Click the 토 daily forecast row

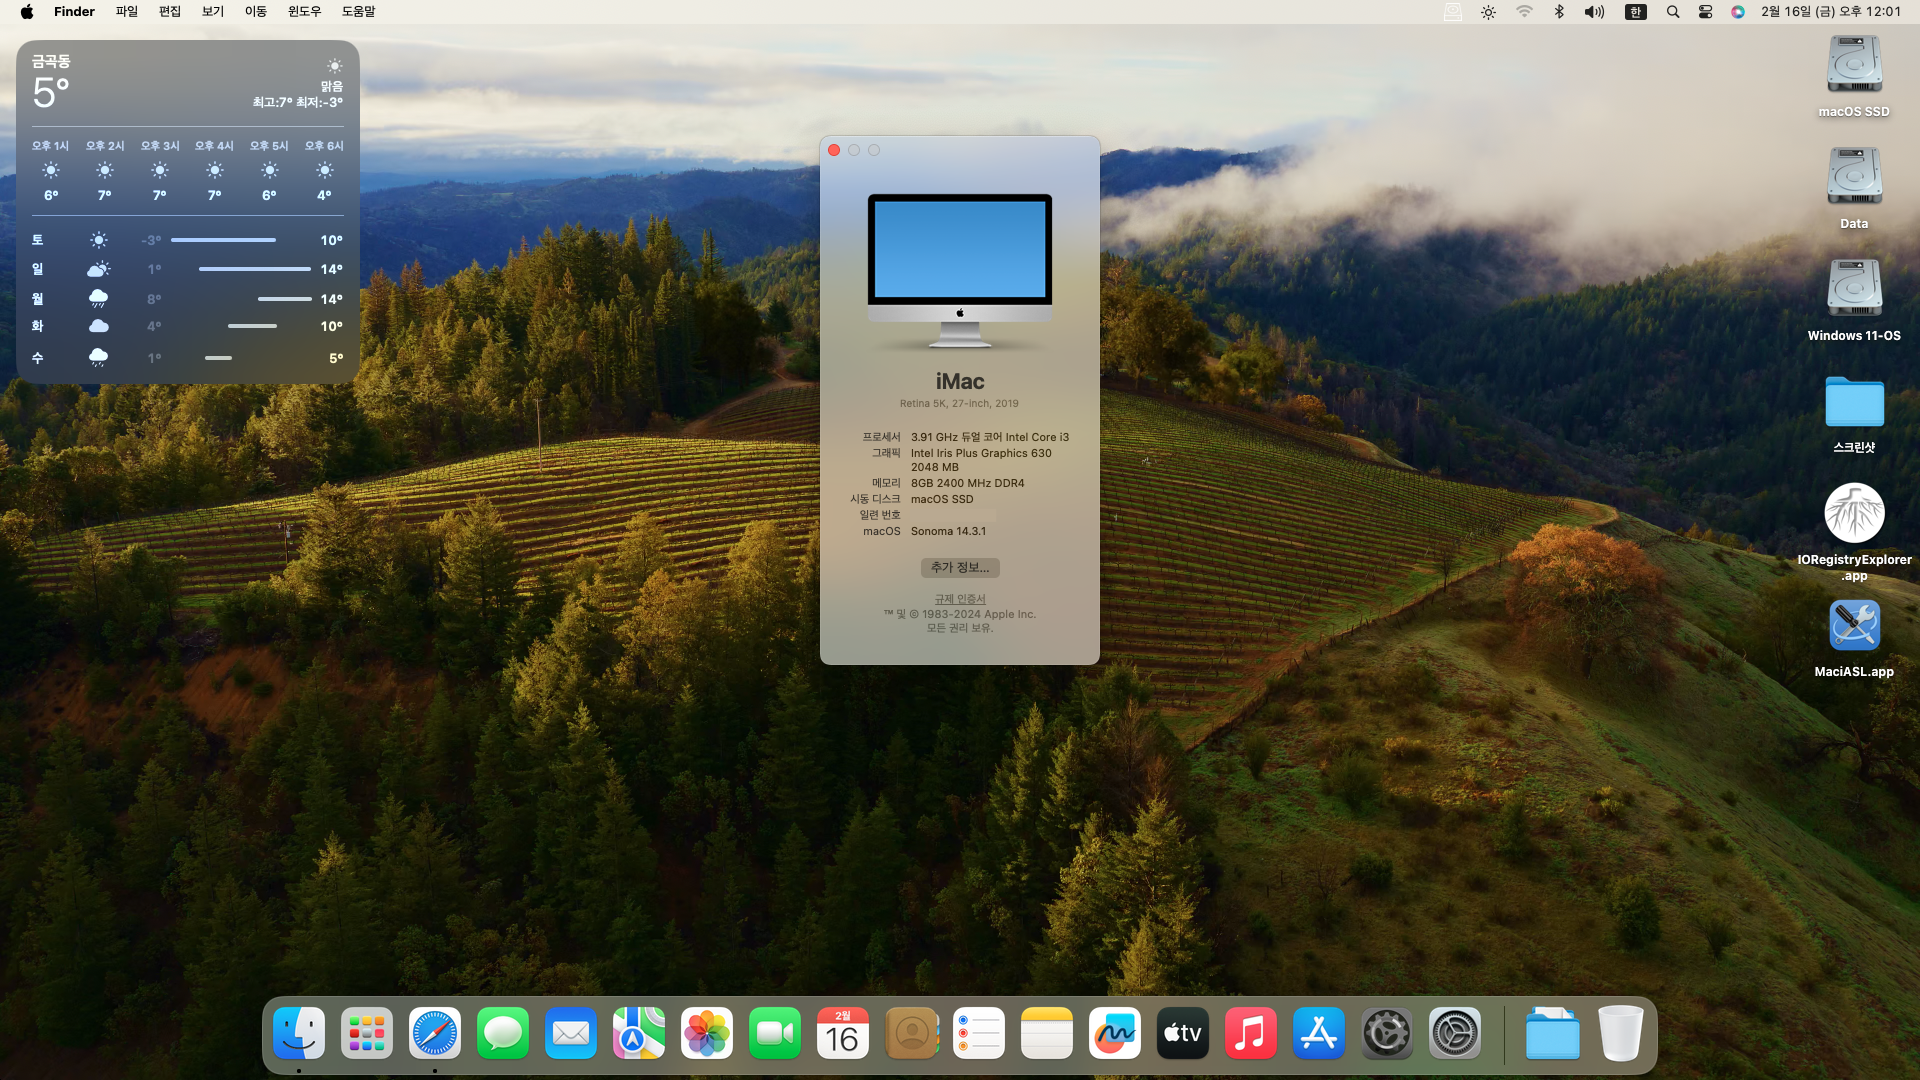(x=188, y=240)
